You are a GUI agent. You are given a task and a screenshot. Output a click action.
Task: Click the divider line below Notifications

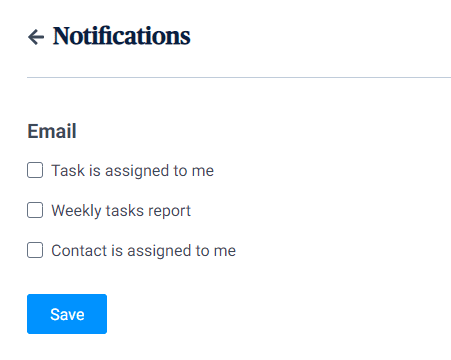239,77
